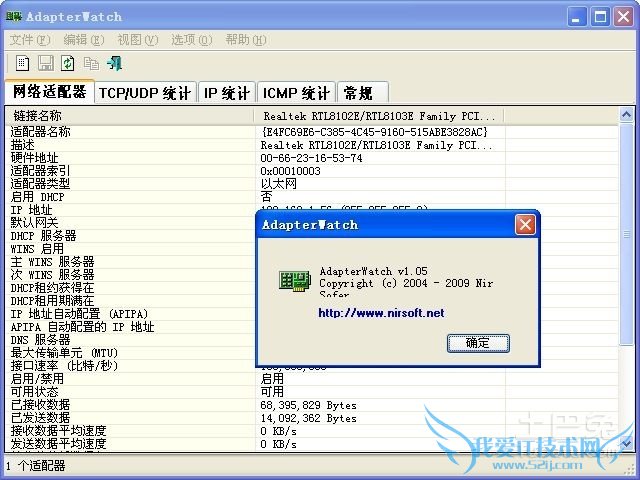
Task: Click the exit door toolbar icon
Action: tap(114, 63)
